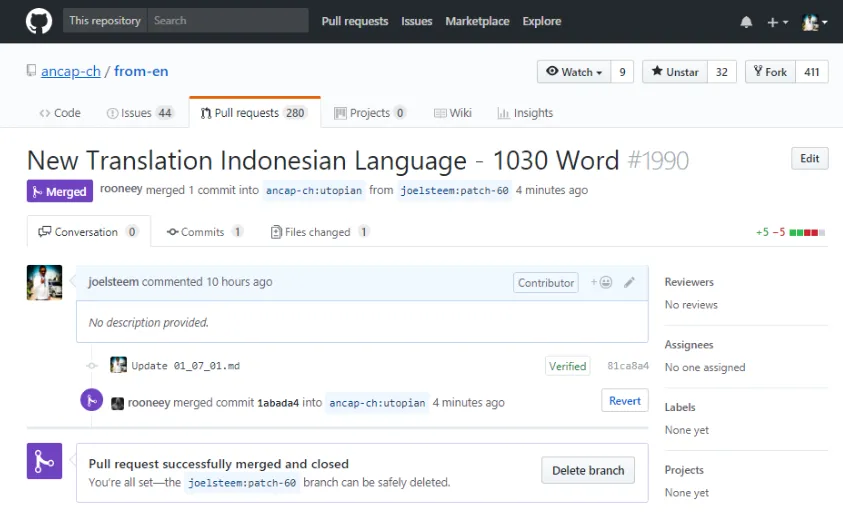Fork the from-en repository
The height and width of the screenshot is (512, 843).
[770, 72]
